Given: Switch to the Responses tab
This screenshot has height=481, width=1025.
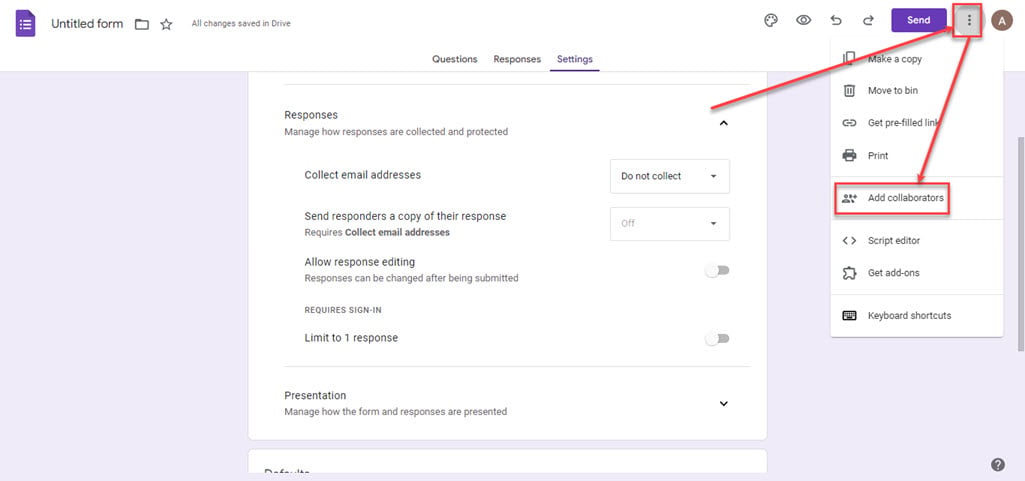Looking at the screenshot, I should tap(517, 59).
